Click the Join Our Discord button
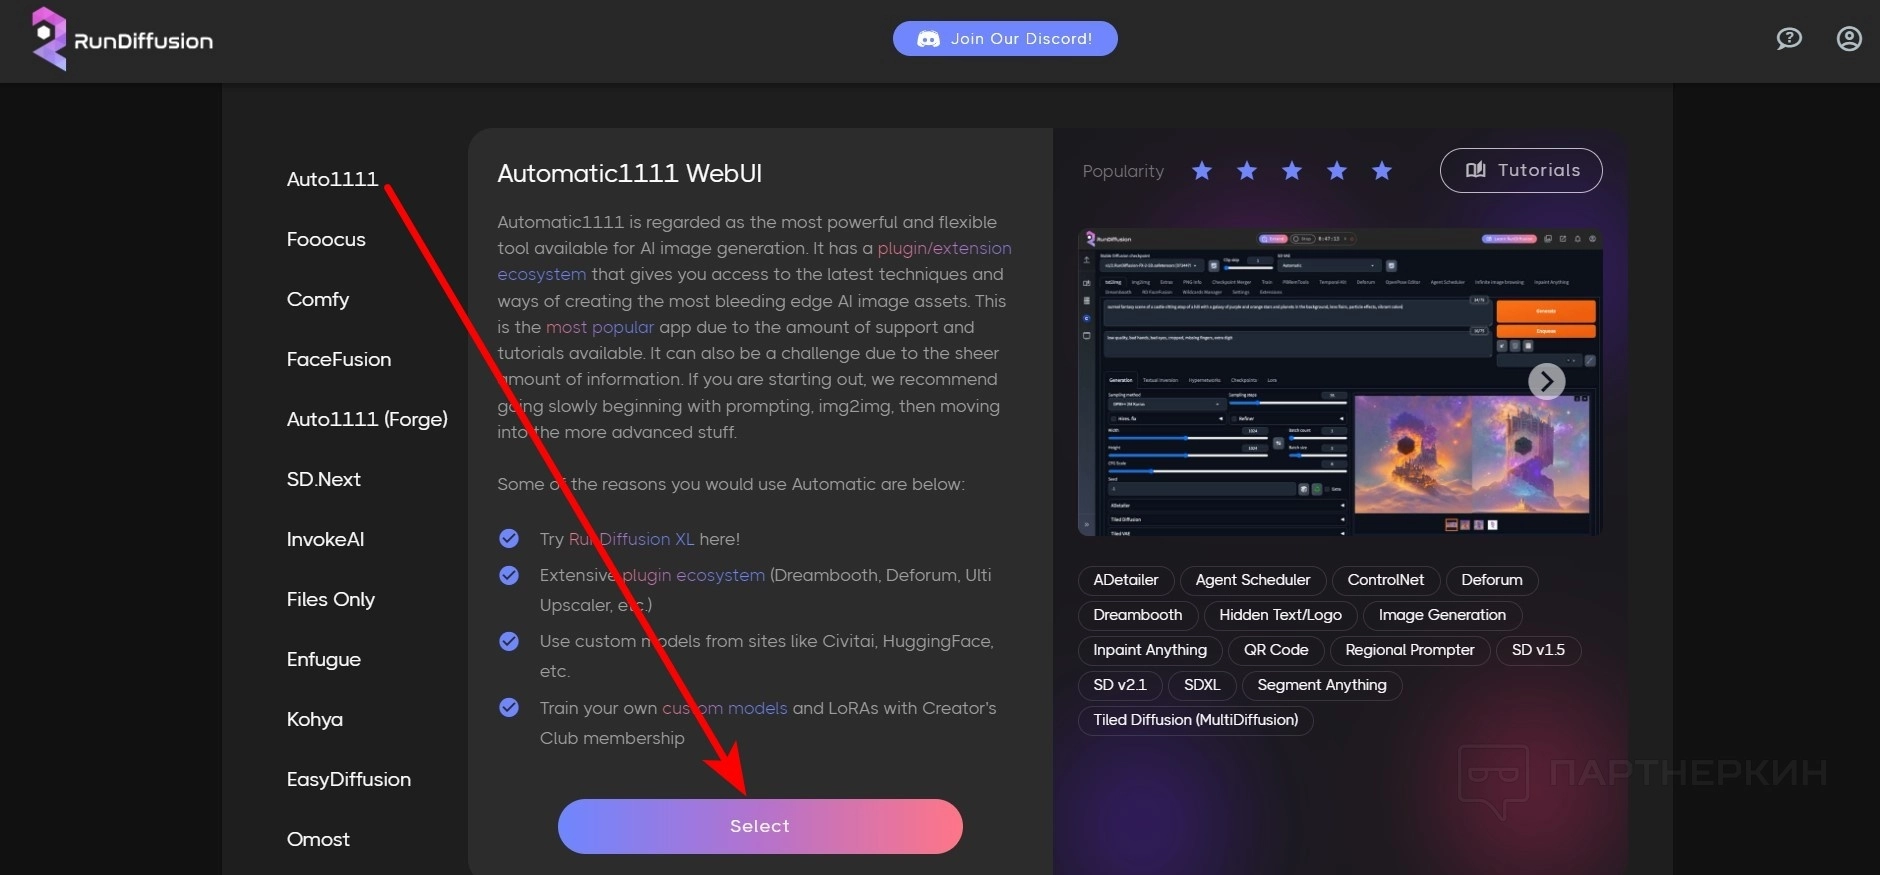Image resolution: width=1880 pixels, height=875 pixels. click(1005, 39)
